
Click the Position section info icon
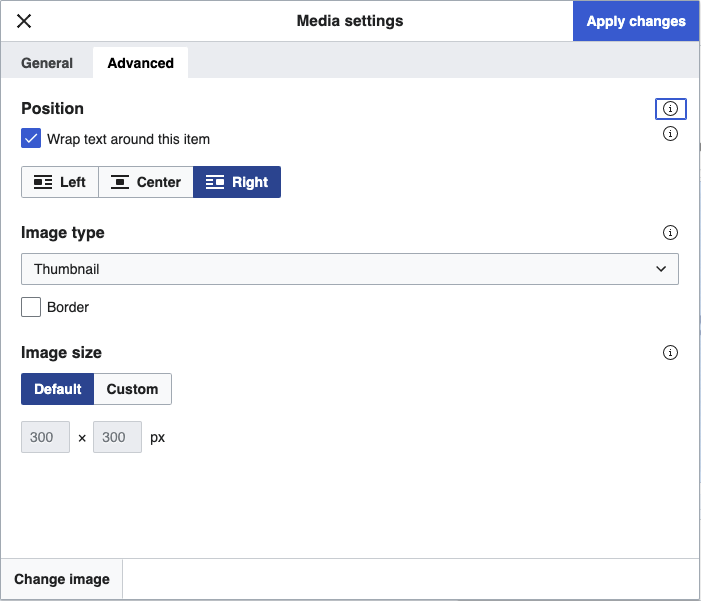point(670,109)
